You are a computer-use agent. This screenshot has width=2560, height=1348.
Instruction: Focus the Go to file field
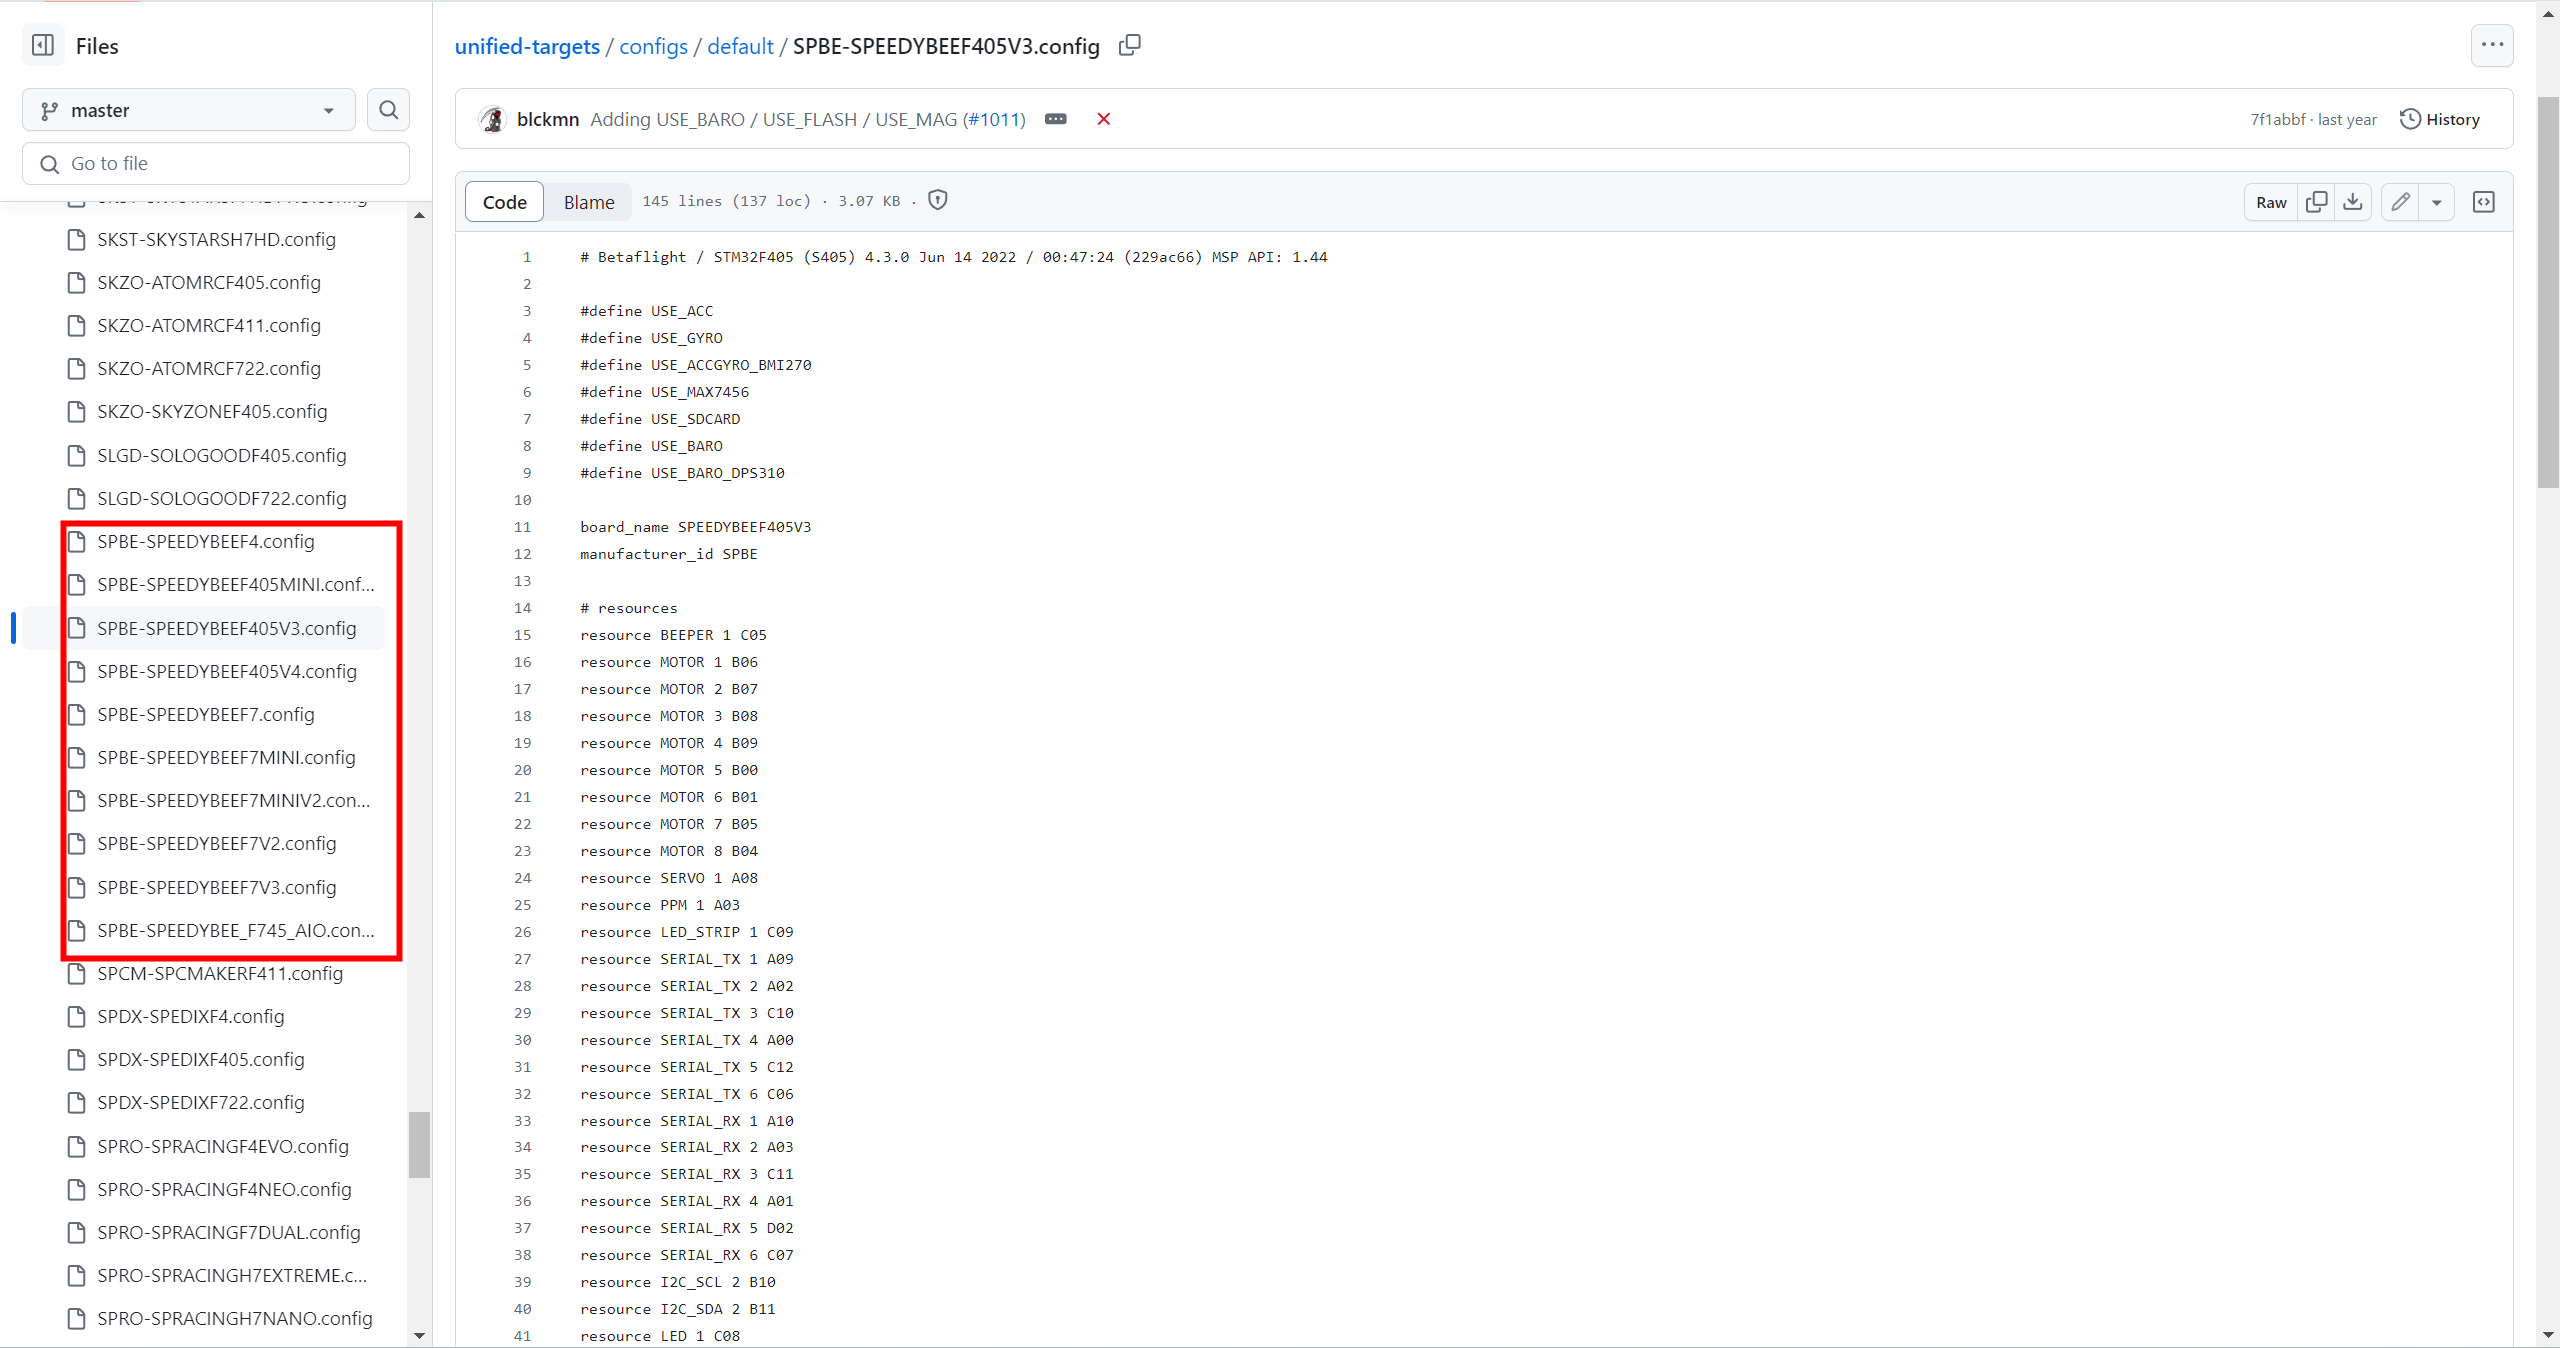coord(216,163)
